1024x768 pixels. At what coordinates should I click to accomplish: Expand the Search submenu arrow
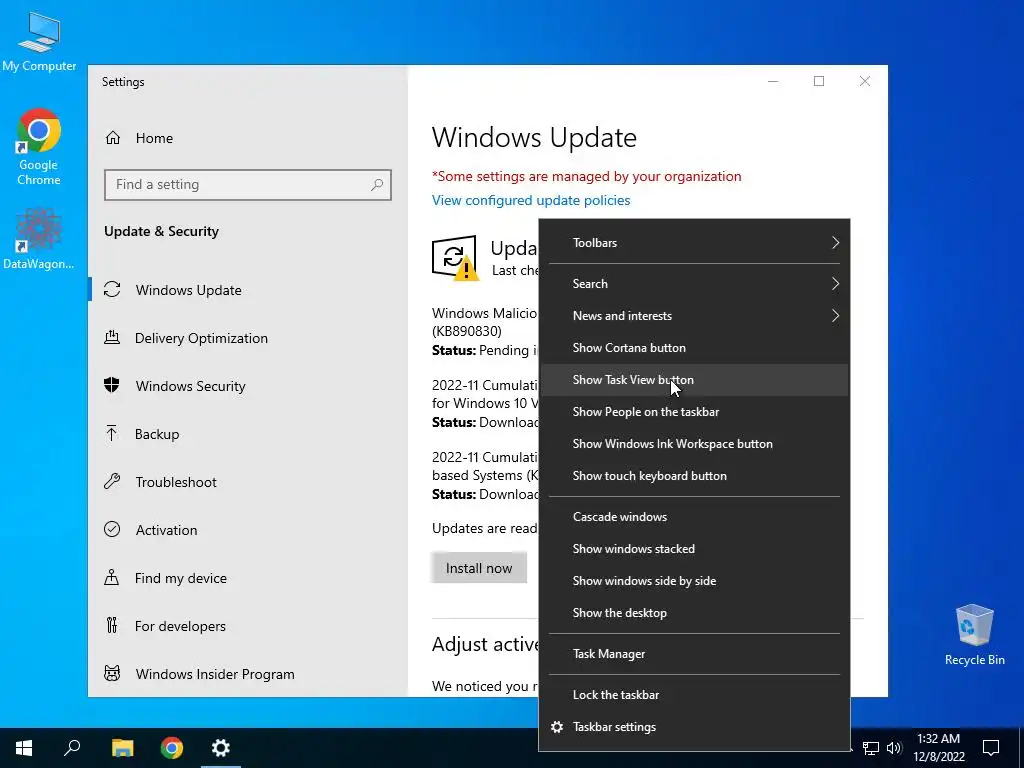(835, 283)
